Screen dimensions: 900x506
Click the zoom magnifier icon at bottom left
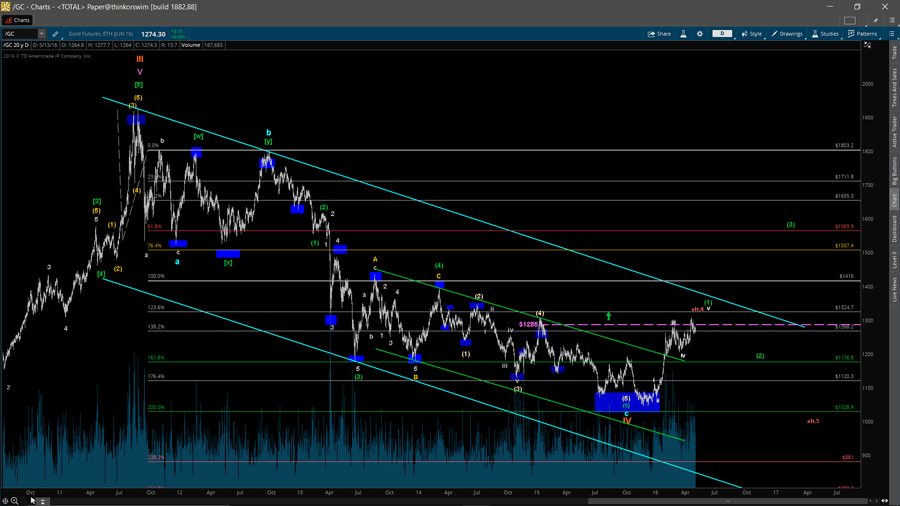(x=15, y=501)
